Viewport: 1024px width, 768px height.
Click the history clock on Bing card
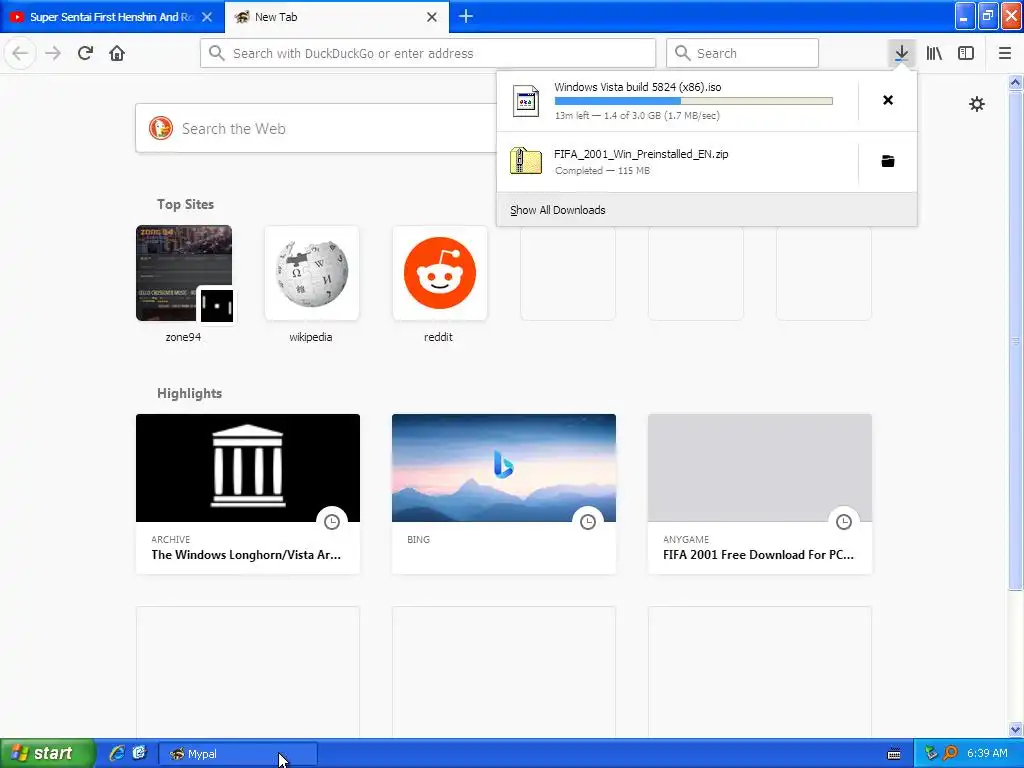[588, 521]
